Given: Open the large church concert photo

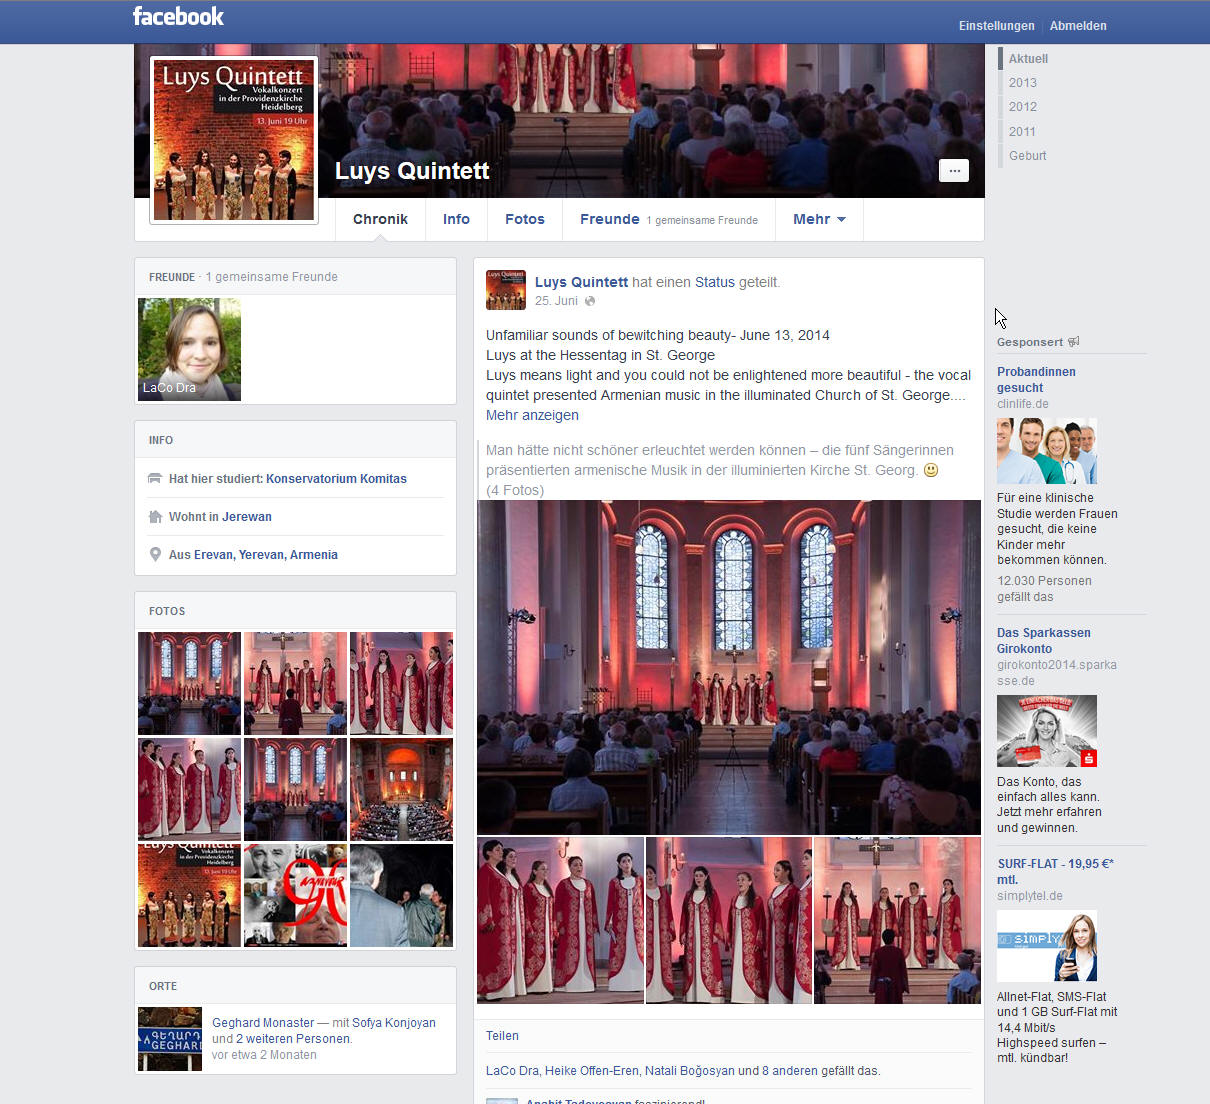Looking at the screenshot, I should [x=729, y=667].
